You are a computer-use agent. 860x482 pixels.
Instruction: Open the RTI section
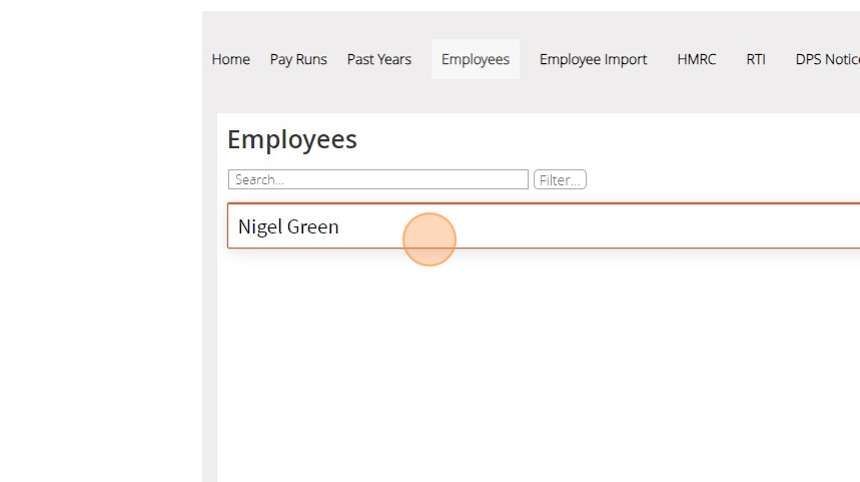click(x=755, y=59)
